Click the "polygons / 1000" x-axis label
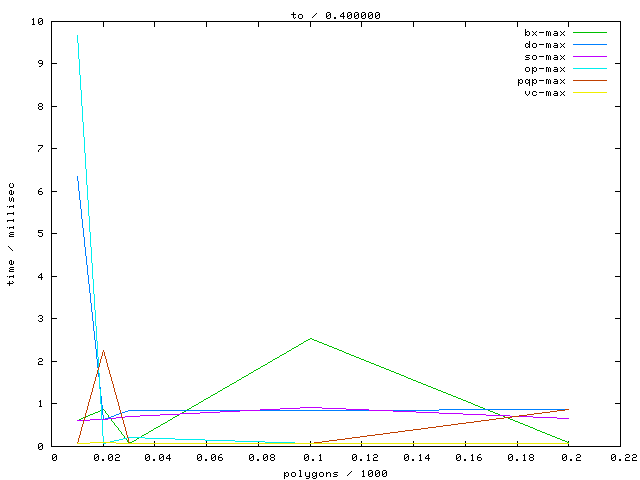The height and width of the screenshot is (480, 640). point(335,472)
